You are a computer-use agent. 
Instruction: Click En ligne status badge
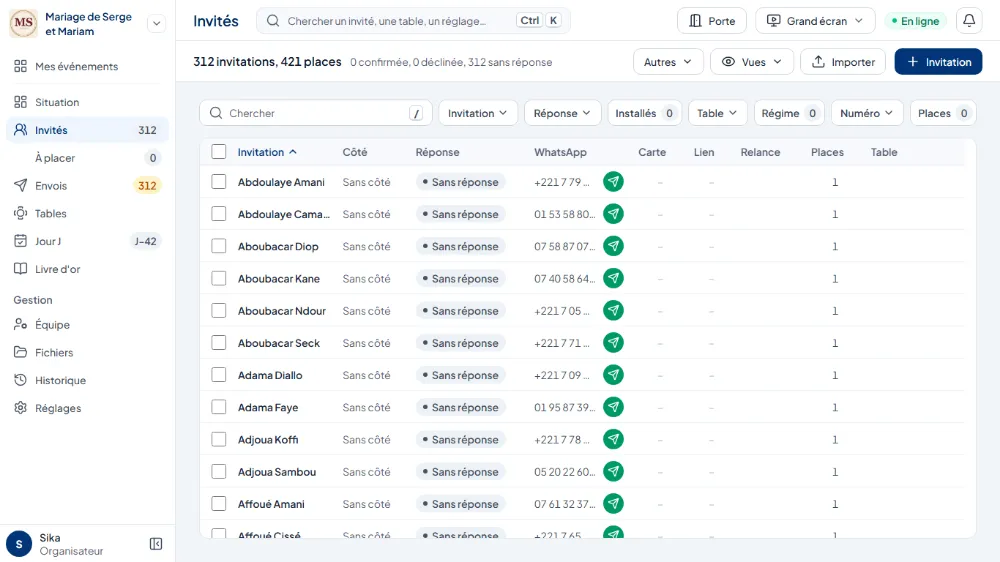click(x=915, y=21)
